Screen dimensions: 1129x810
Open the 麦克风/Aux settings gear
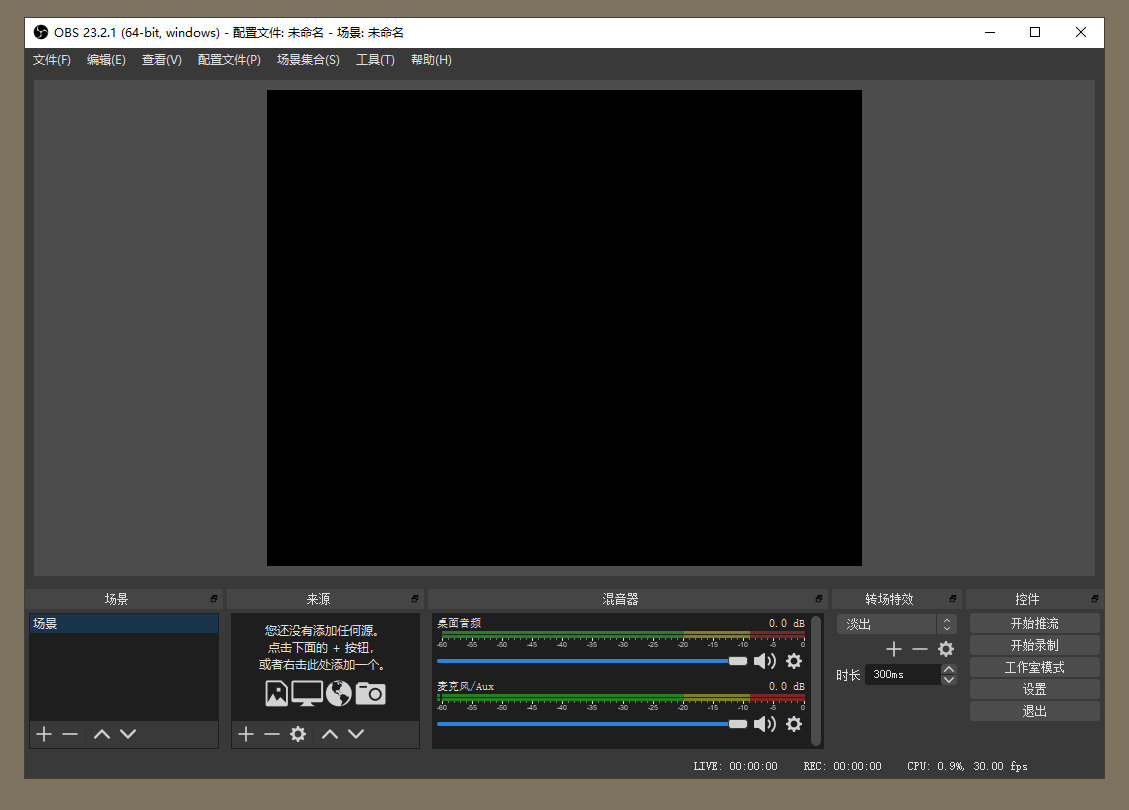pyautogui.click(x=794, y=724)
